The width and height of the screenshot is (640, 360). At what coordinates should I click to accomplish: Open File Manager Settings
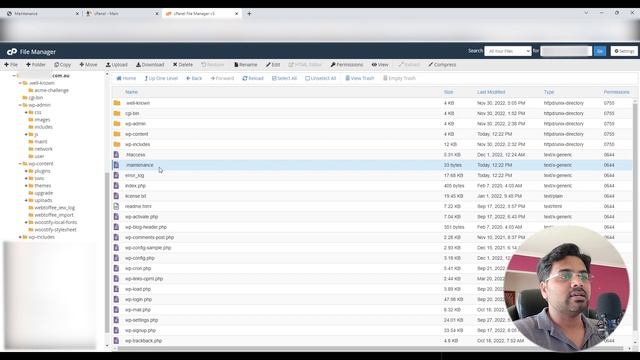[x=624, y=51]
